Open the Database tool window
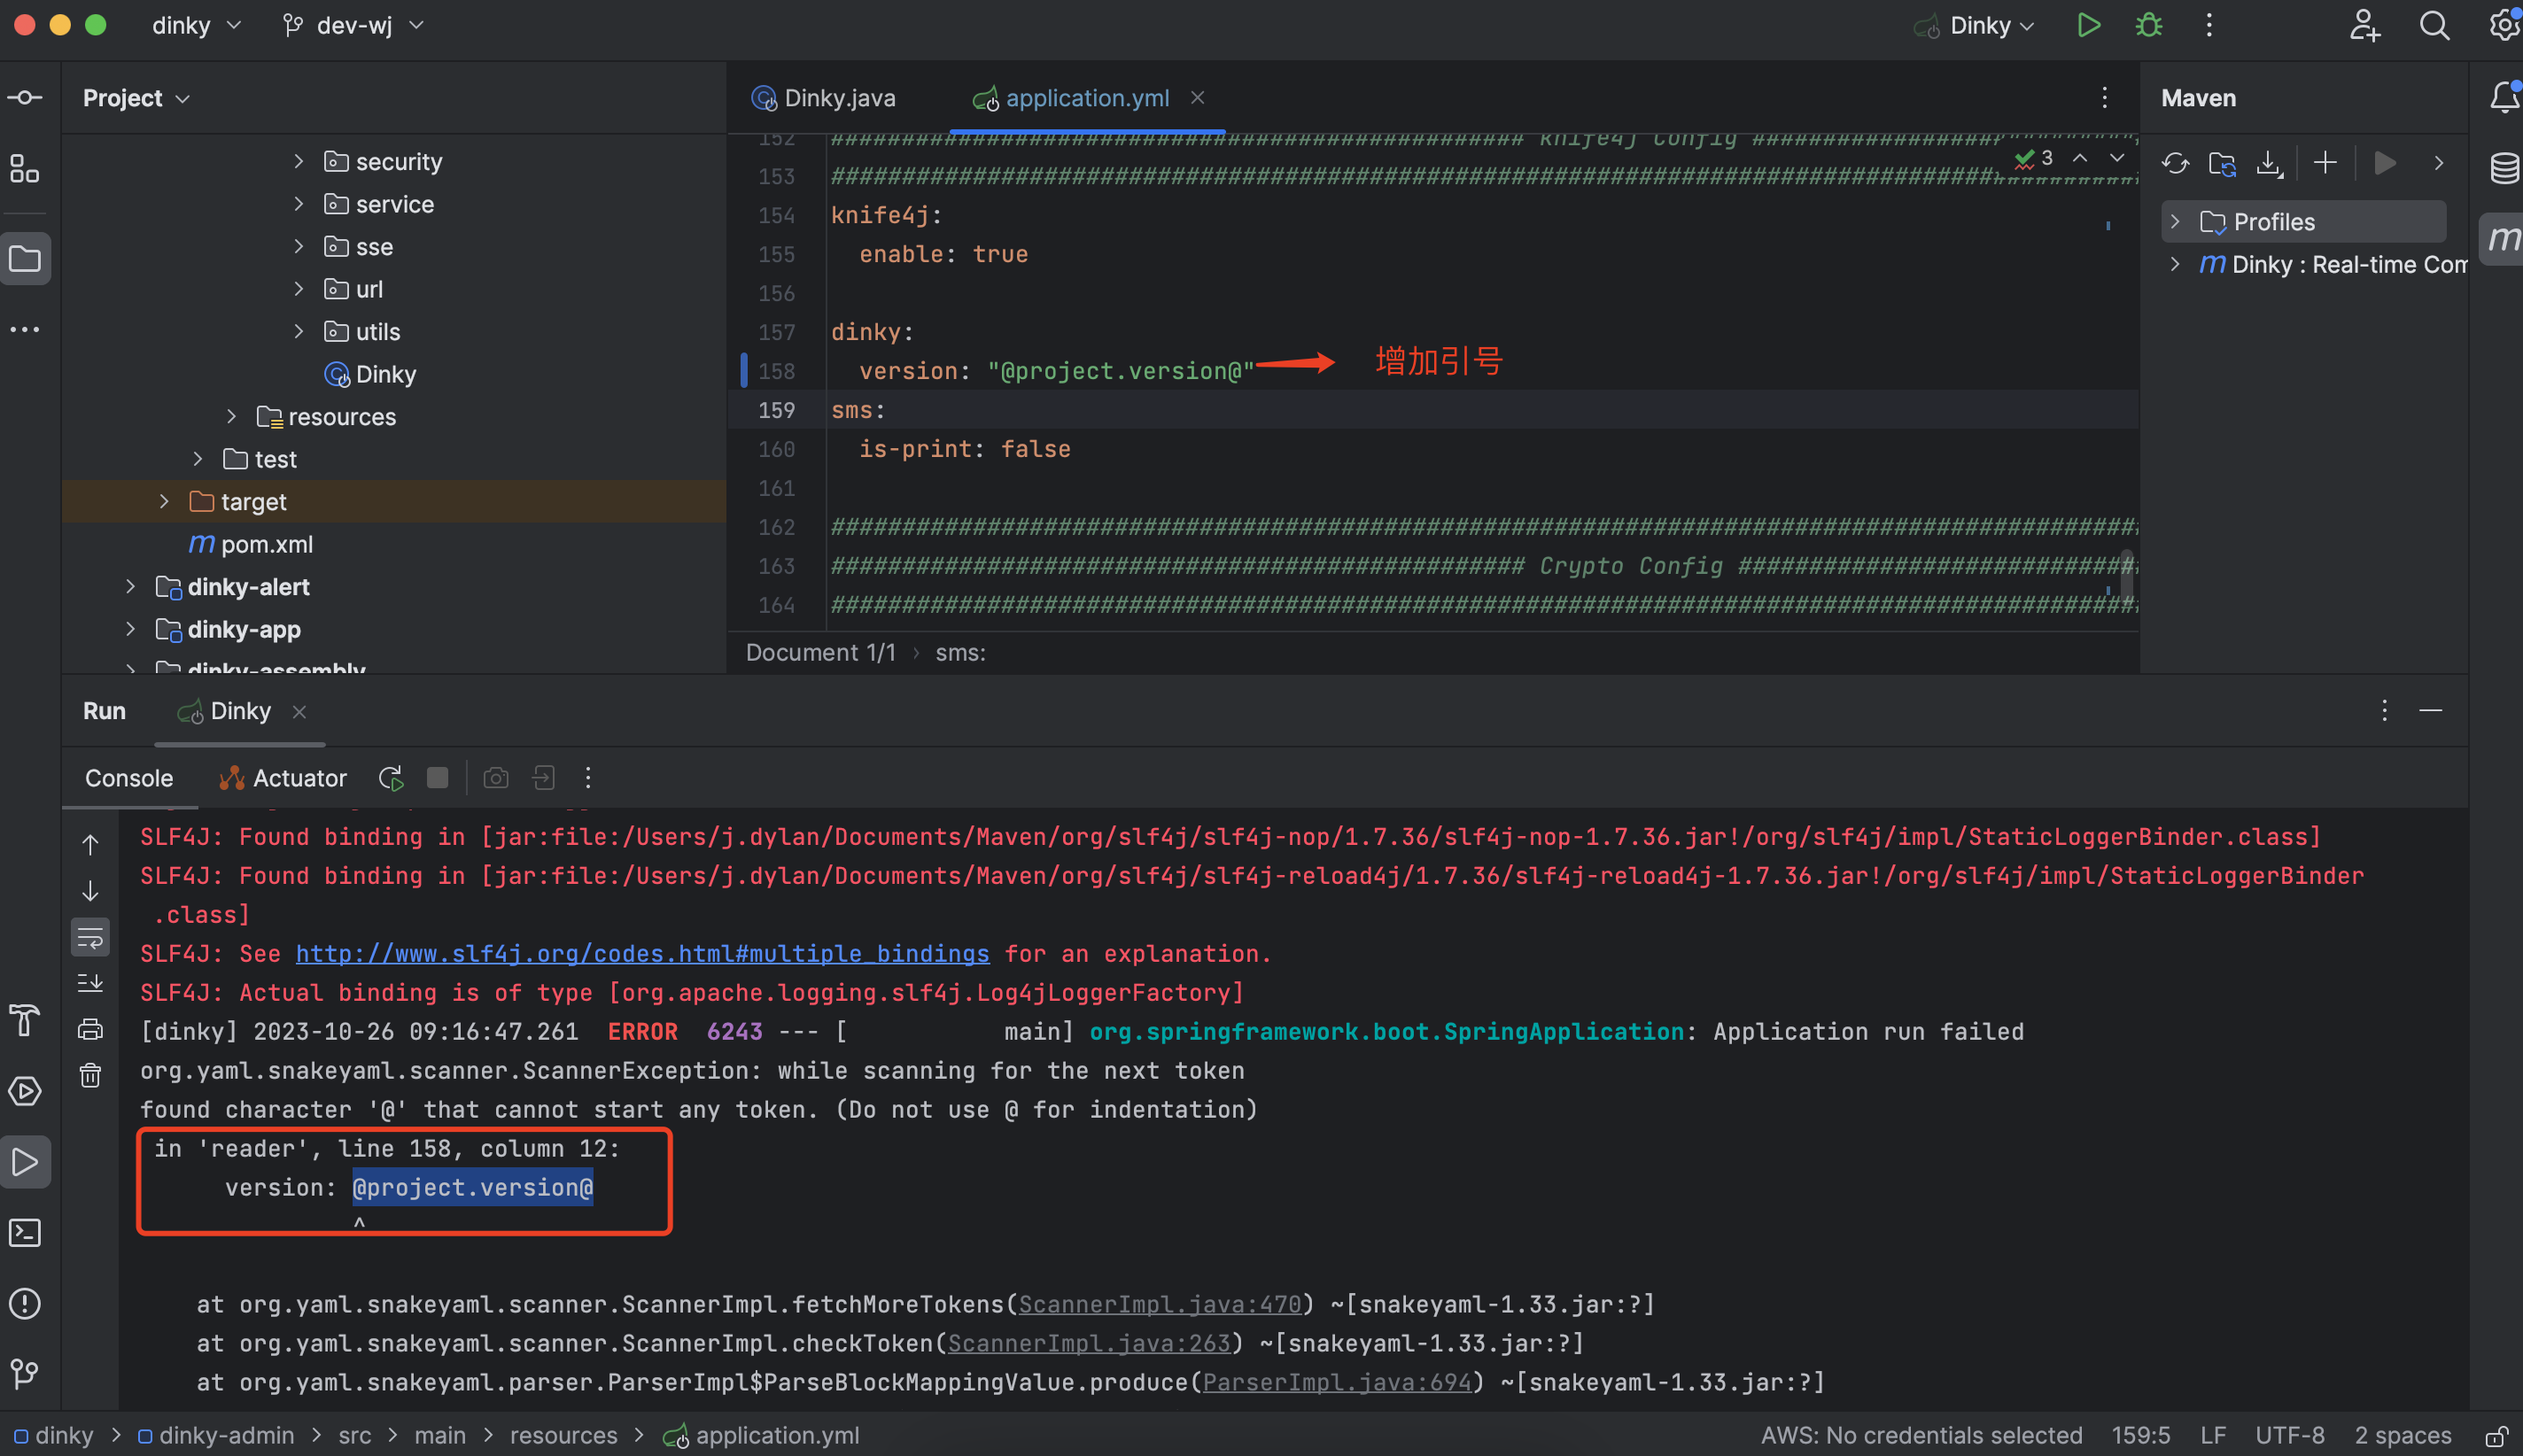Viewport: 2523px width, 1456px height. coord(2504,167)
